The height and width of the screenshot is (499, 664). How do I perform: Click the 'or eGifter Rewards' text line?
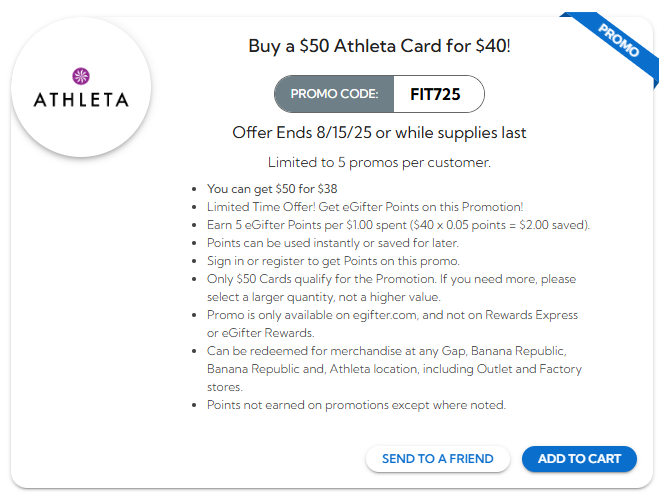(260, 333)
